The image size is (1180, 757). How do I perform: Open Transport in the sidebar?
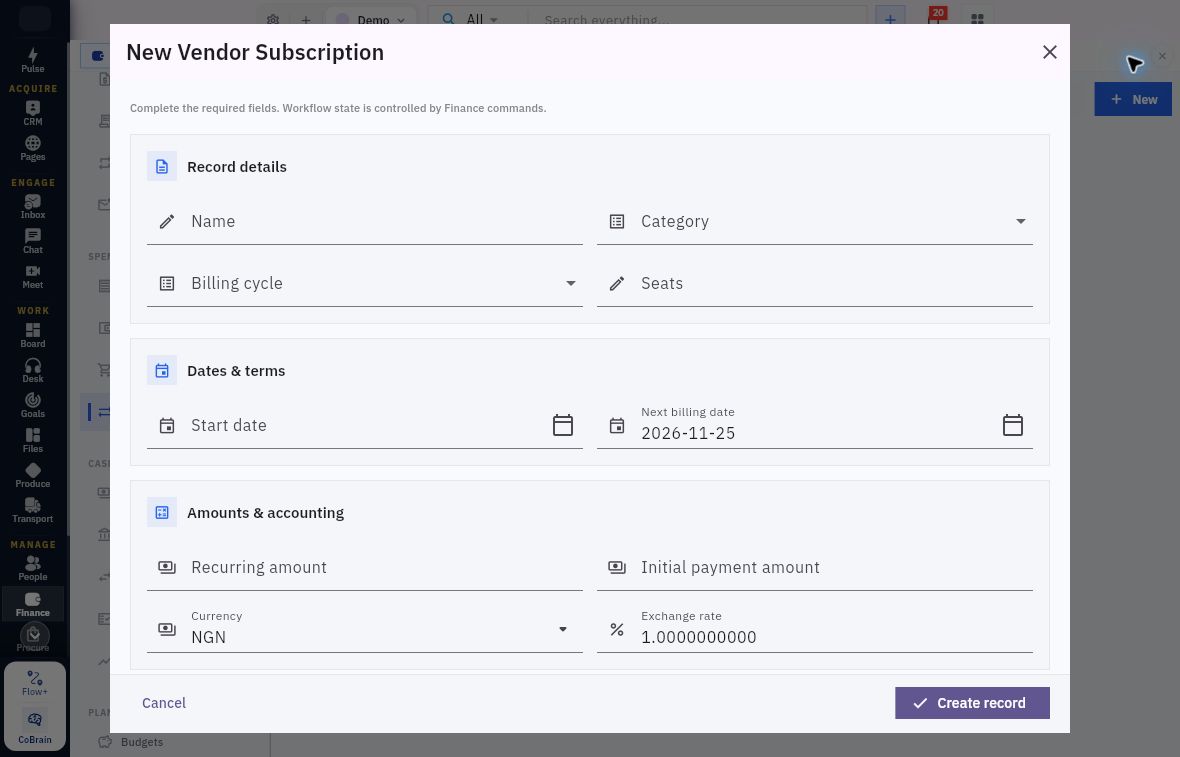tap(32, 510)
